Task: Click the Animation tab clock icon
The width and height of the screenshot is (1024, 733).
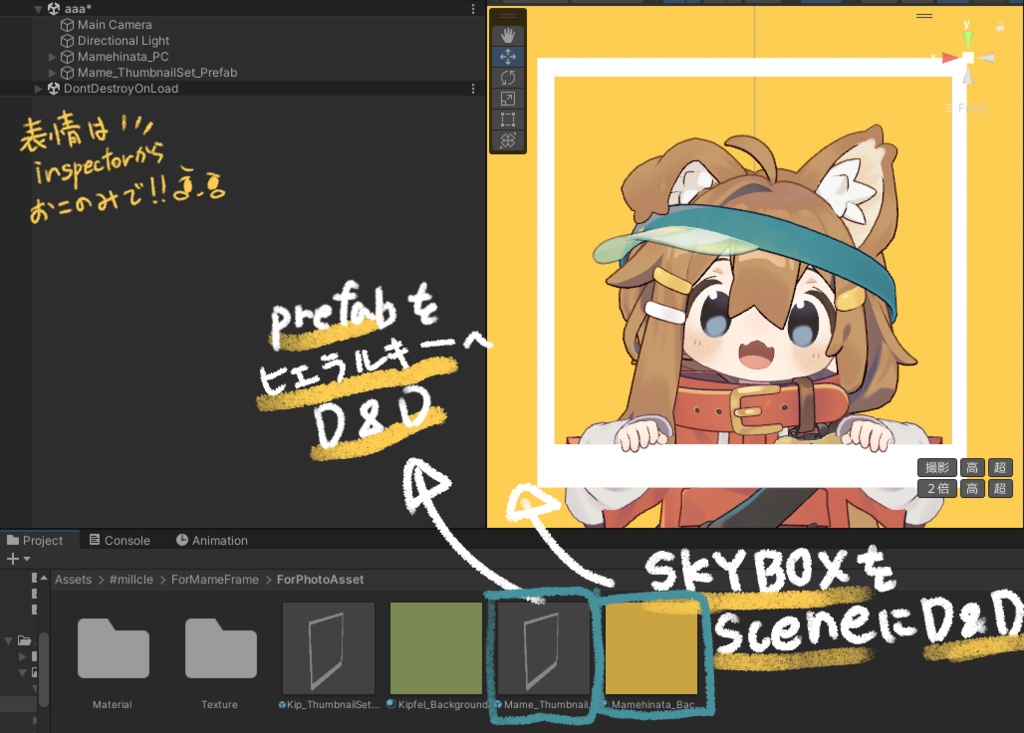Action: (x=182, y=540)
